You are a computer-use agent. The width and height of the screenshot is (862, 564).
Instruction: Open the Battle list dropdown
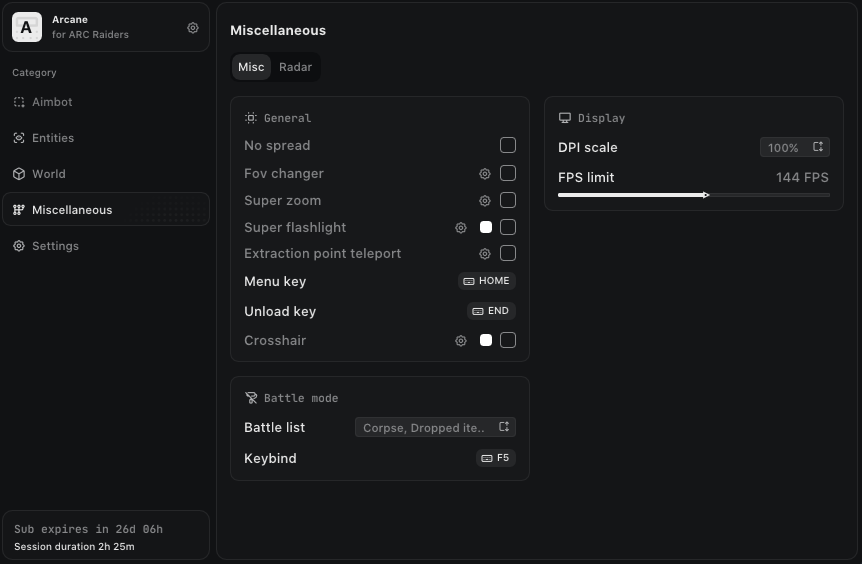(x=435, y=428)
